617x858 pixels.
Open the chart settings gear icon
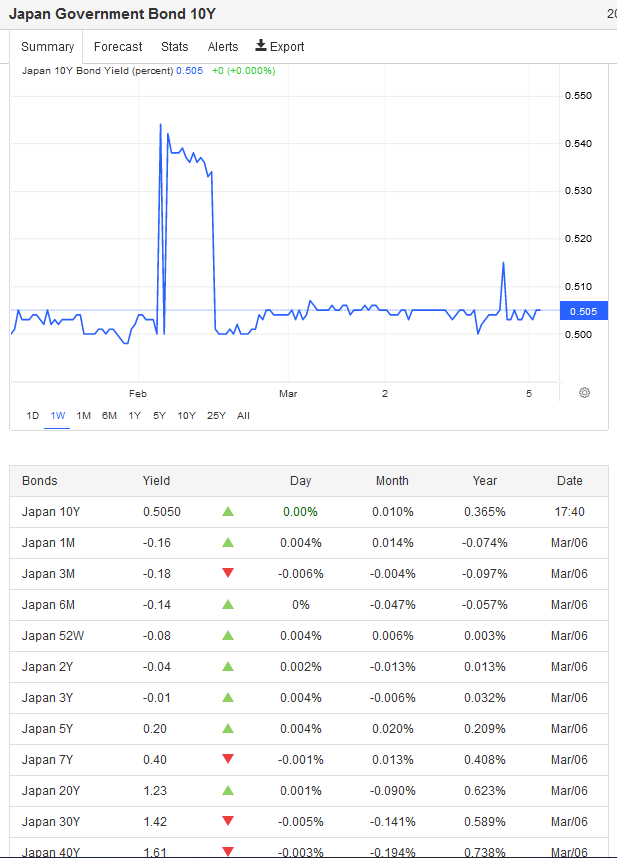point(584,392)
